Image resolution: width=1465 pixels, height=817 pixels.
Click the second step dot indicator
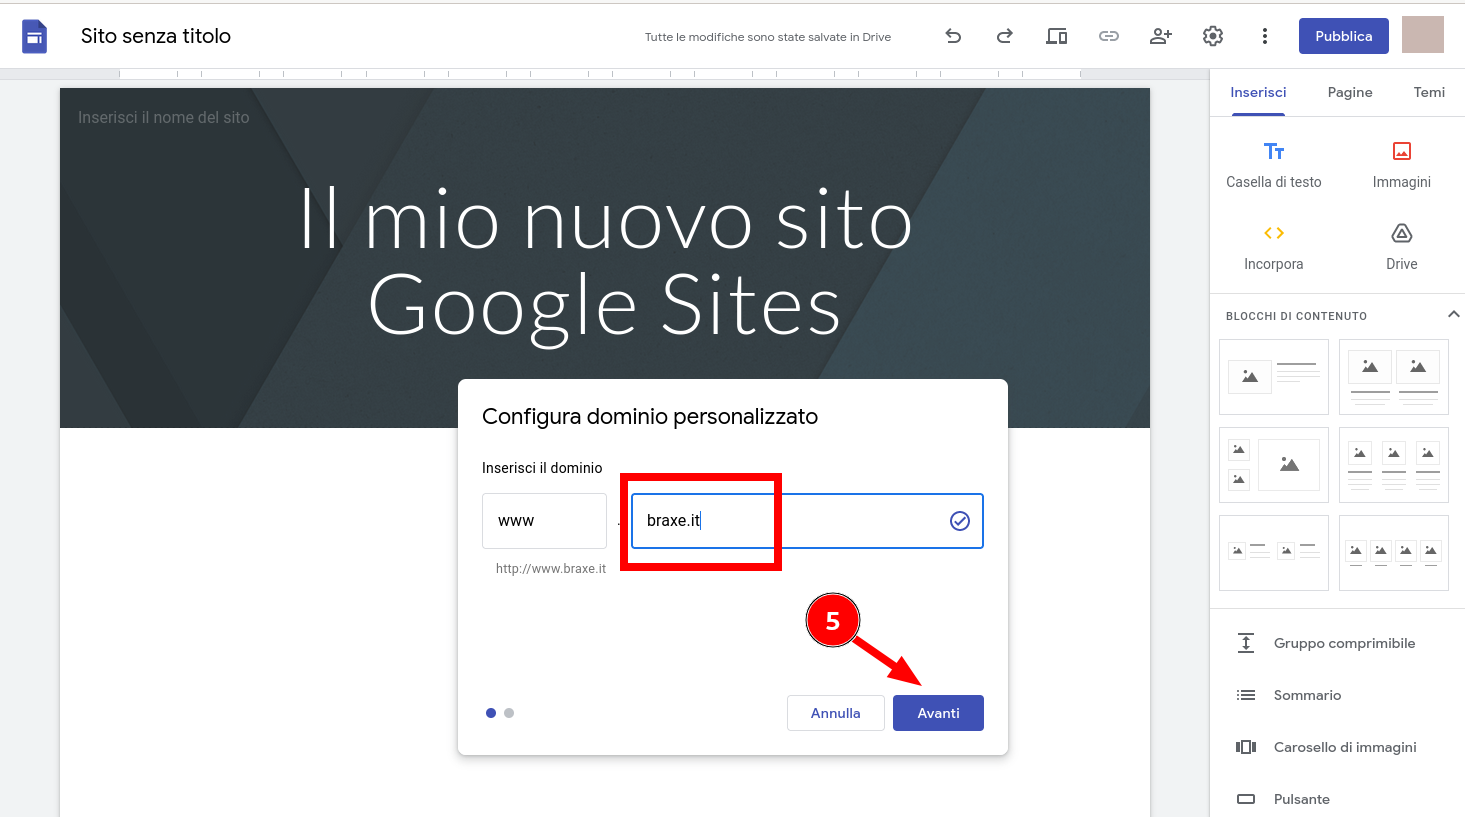509,713
